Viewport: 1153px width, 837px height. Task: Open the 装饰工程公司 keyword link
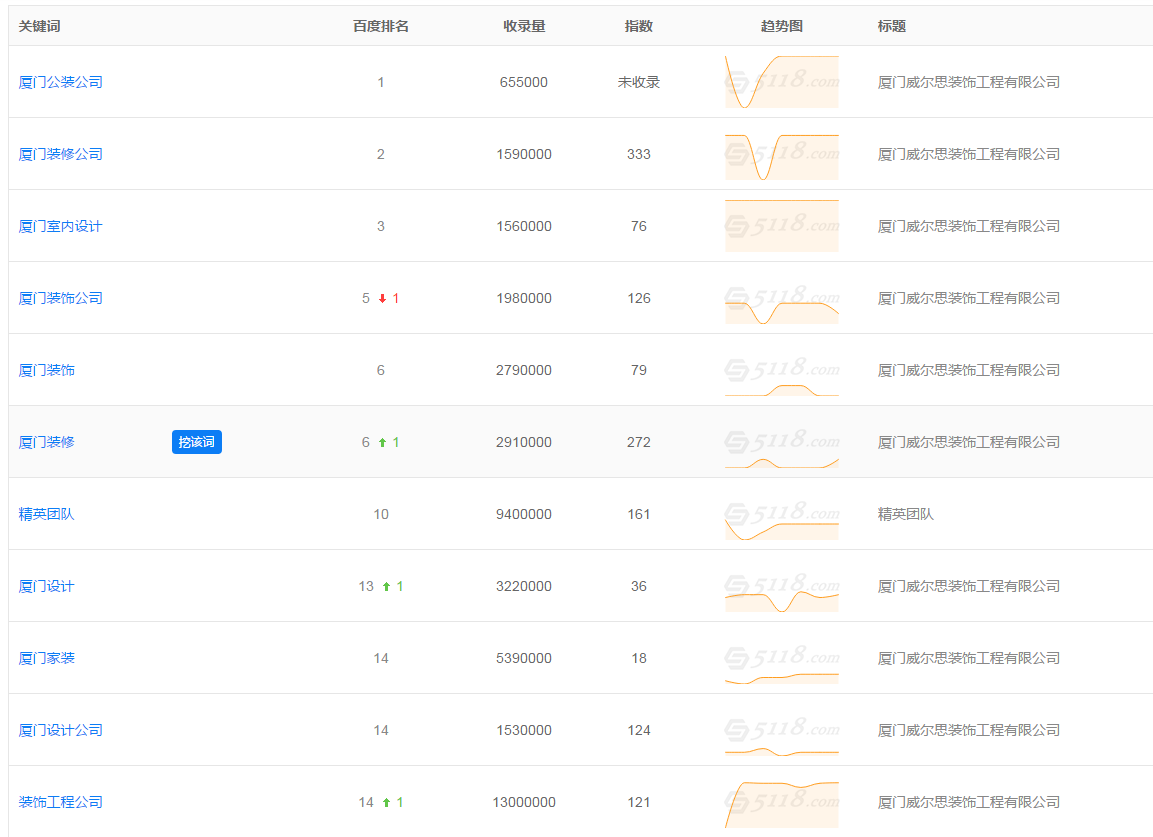coord(60,803)
